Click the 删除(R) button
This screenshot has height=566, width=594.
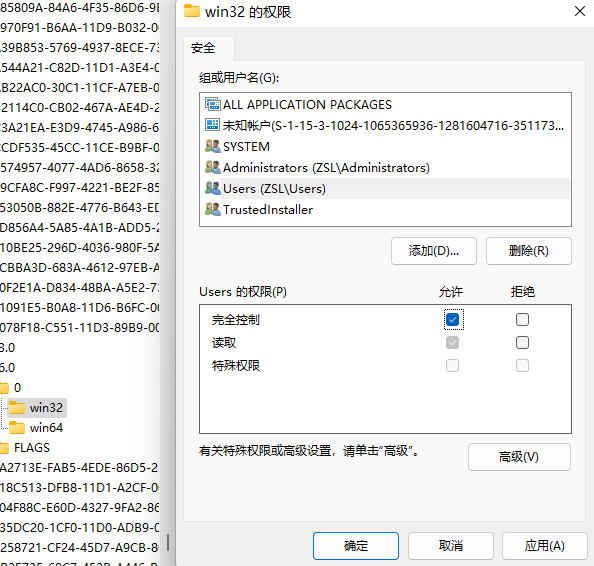tap(528, 251)
